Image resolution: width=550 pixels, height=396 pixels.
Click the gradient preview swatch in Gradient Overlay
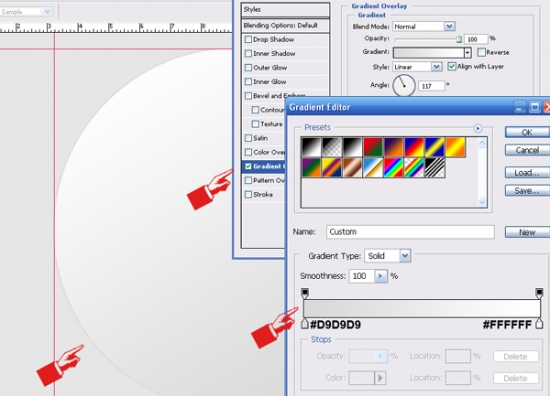click(x=428, y=53)
